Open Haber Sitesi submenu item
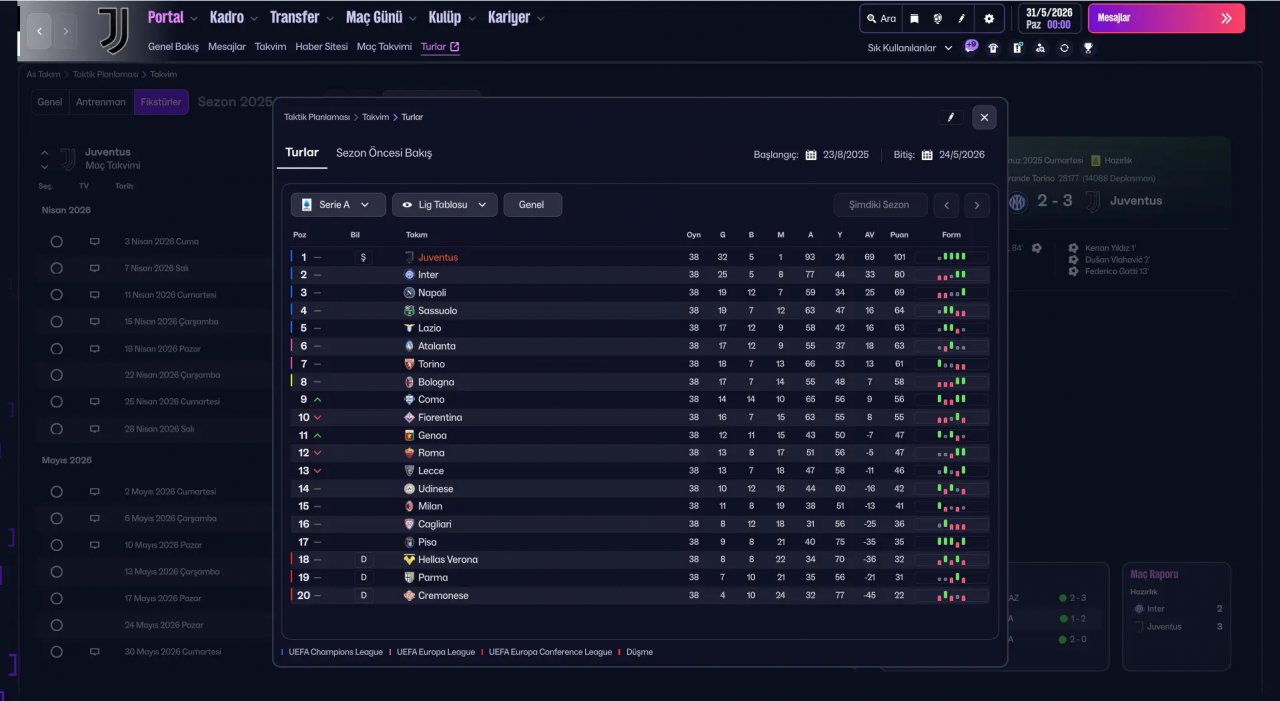Viewport: 1280px width, 701px height. coord(322,47)
